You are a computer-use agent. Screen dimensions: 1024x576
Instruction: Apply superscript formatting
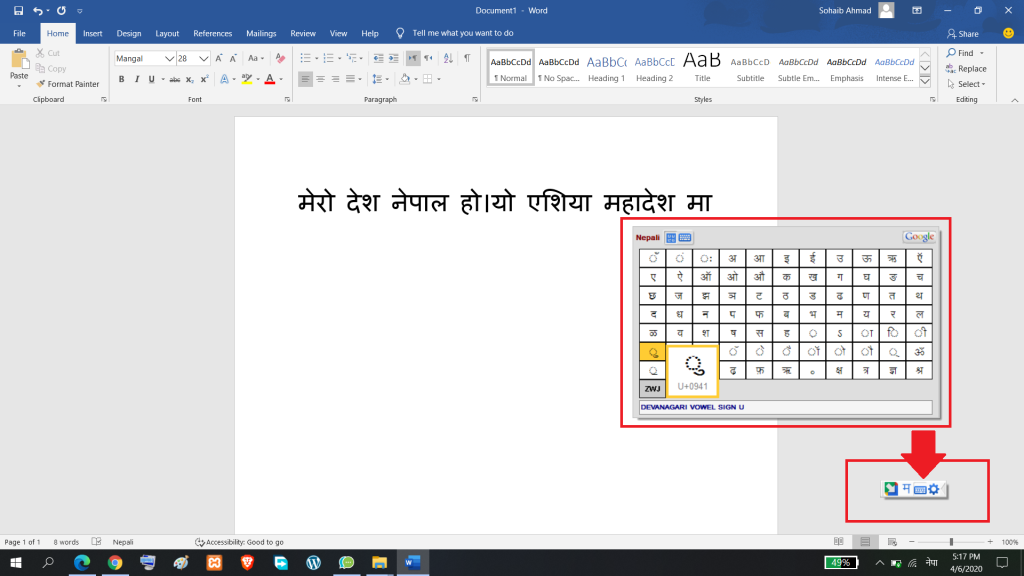point(204,79)
